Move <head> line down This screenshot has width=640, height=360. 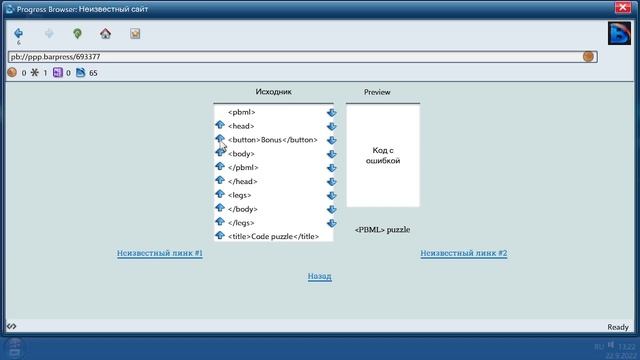(331, 126)
